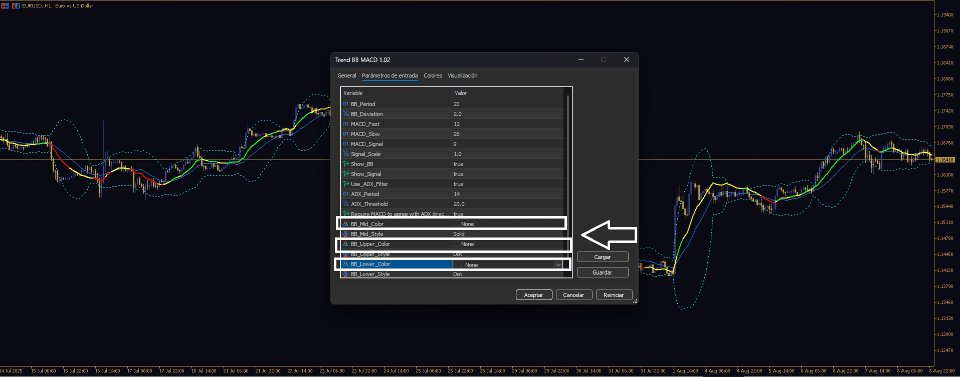
Task: Select the Use_ADX_Filter variable name
Action: coord(370,184)
